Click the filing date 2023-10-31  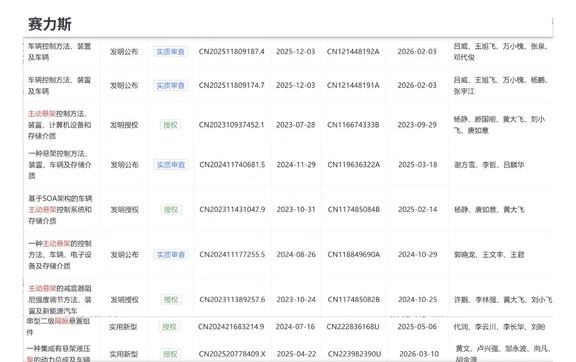(x=296, y=209)
